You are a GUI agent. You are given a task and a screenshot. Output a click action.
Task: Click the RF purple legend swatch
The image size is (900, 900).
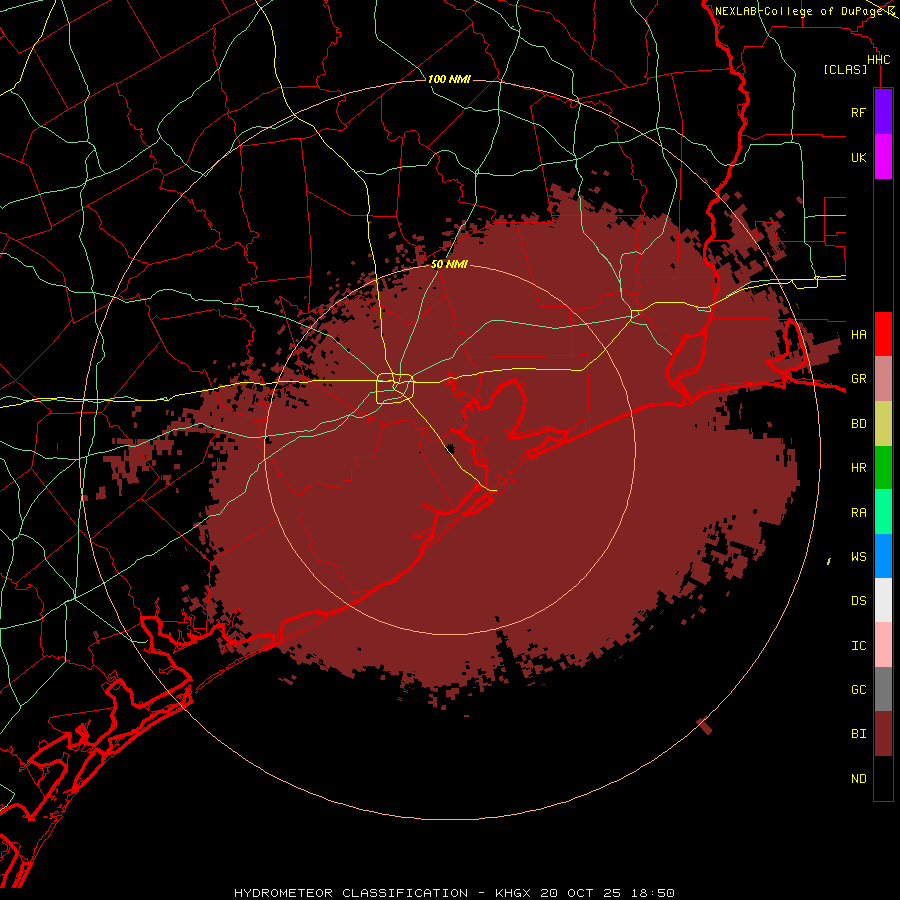(x=883, y=112)
